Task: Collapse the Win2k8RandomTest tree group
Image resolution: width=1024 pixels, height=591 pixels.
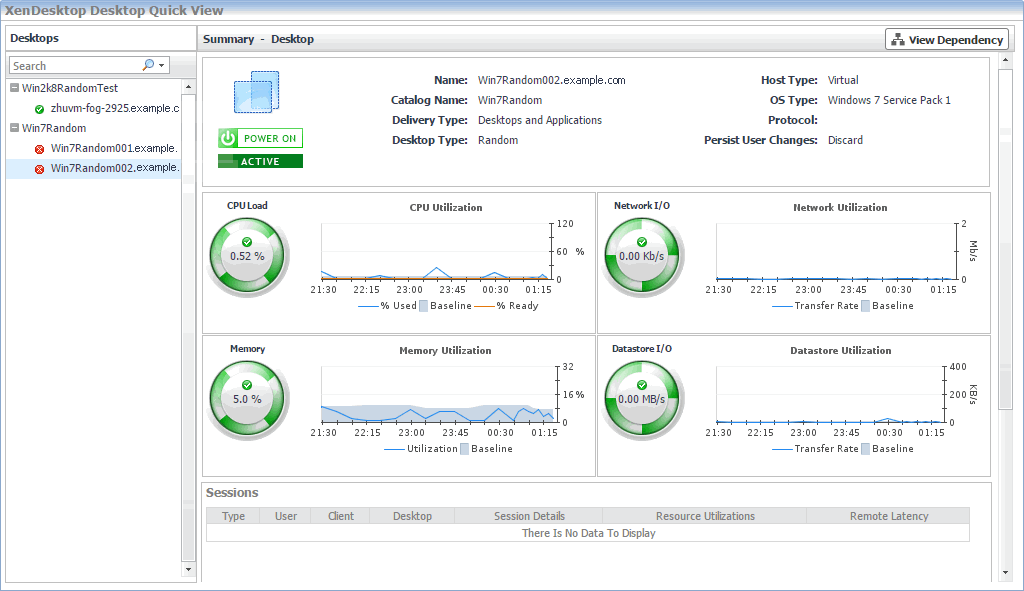Action: (14, 88)
